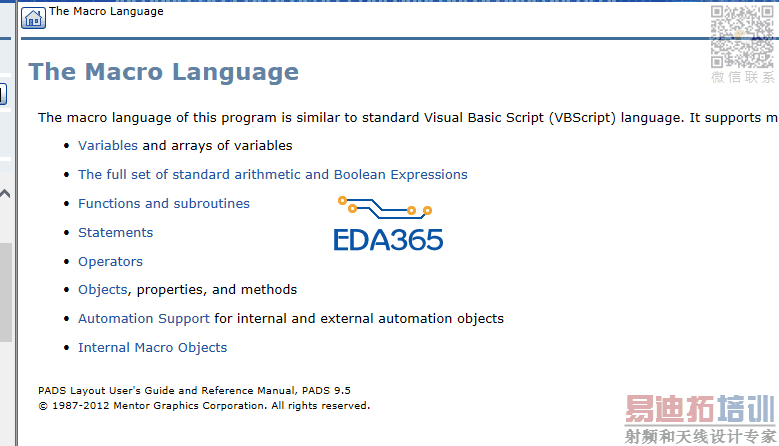This screenshot has height=446, width=779.
Task: Follow the Operators link
Action: coord(110,262)
